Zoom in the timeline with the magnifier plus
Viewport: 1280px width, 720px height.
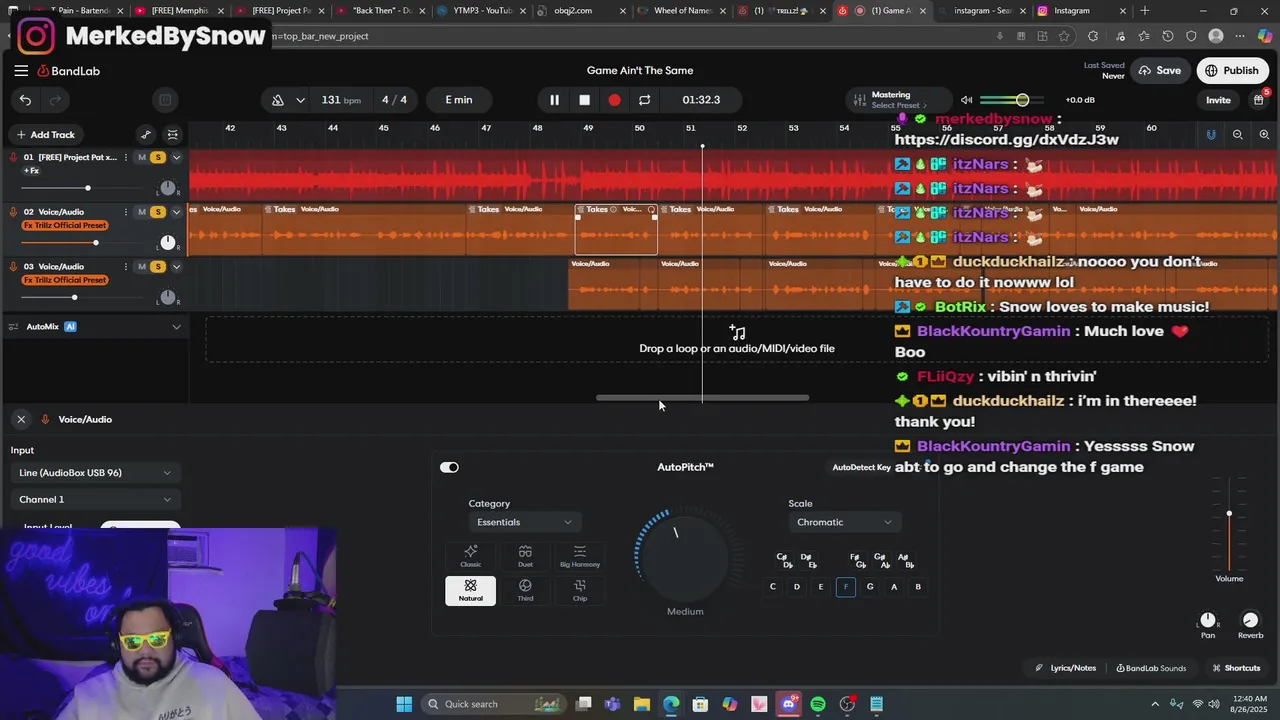click(x=1264, y=135)
